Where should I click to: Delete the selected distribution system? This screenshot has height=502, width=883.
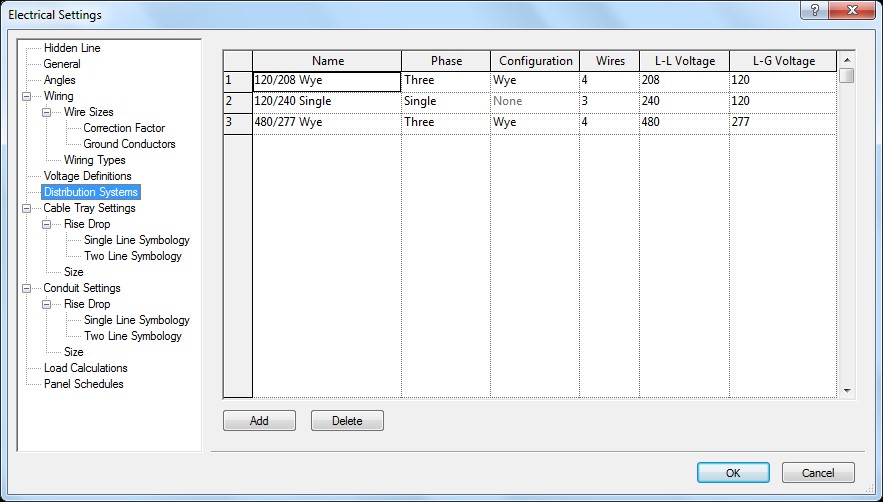pyautogui.click(x=347, y=421)
